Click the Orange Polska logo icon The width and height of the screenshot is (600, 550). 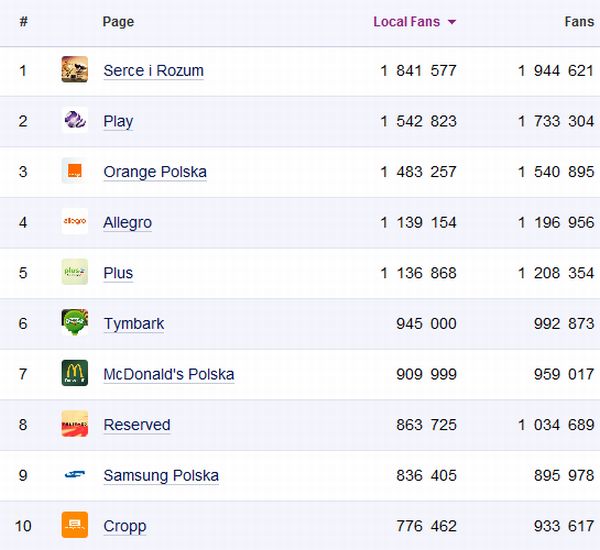(x=74, y=171)
